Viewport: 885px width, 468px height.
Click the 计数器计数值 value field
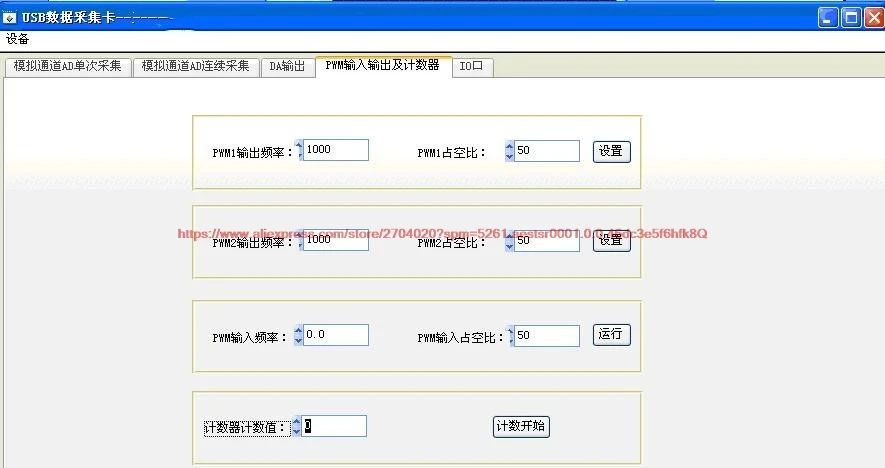tap(334, 426)
